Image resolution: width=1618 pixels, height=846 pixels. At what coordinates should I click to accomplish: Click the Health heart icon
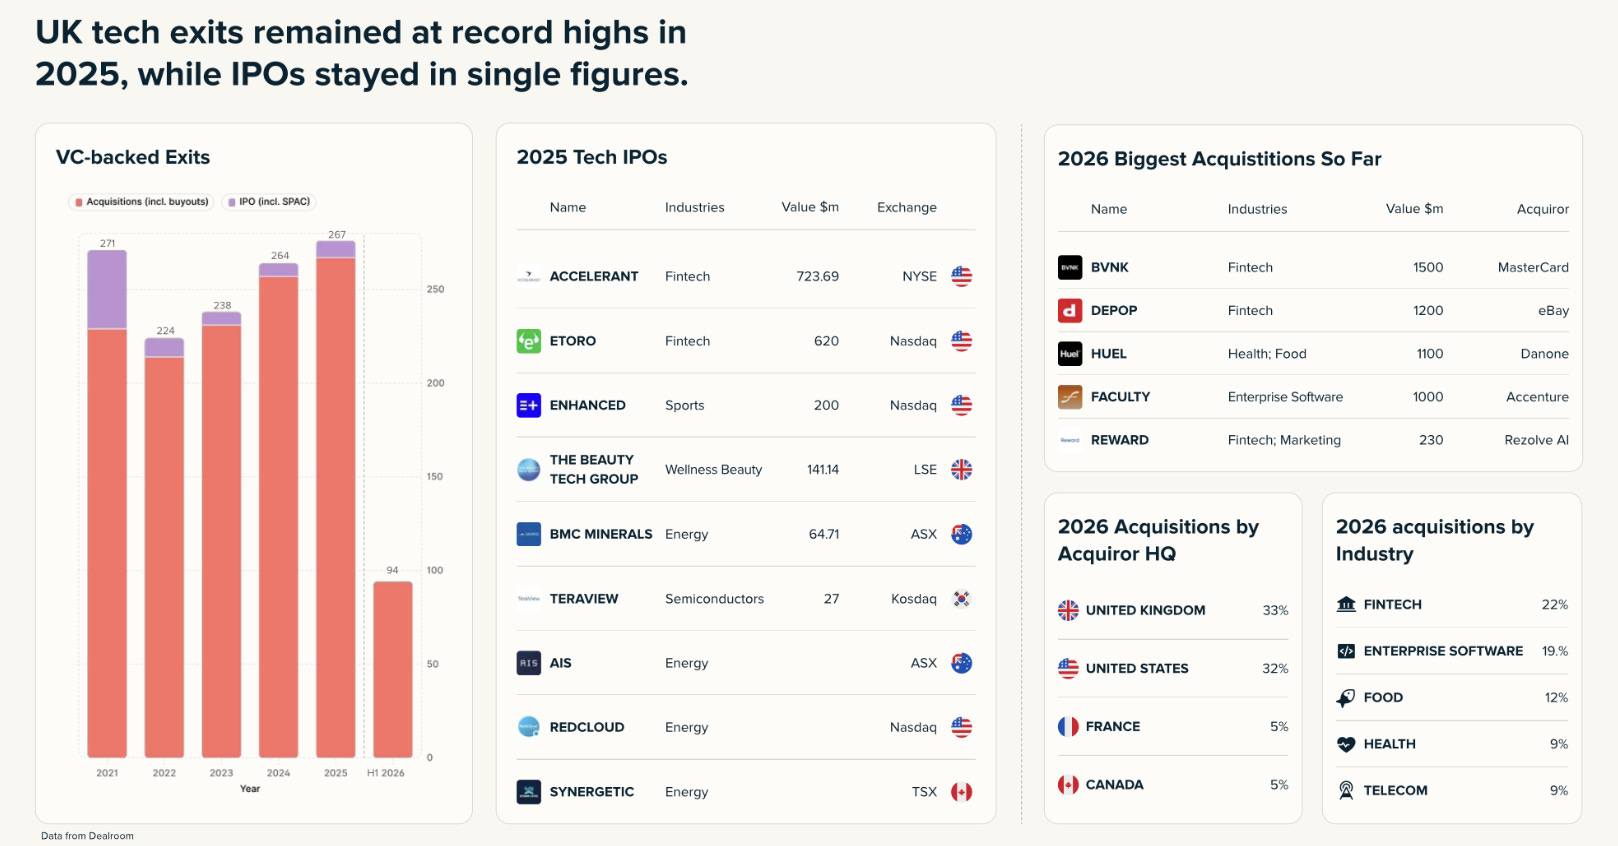1346,744
